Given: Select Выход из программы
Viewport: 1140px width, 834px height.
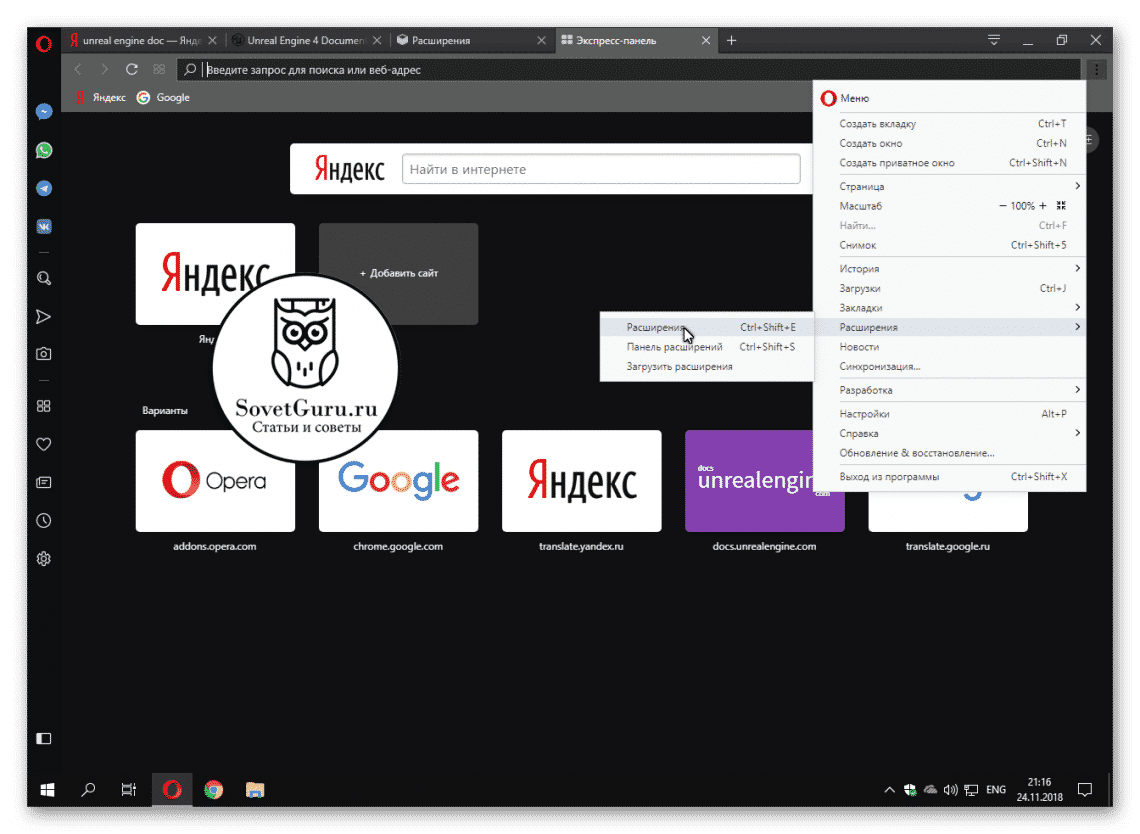Looking at the screenshot, I should 950,477.
